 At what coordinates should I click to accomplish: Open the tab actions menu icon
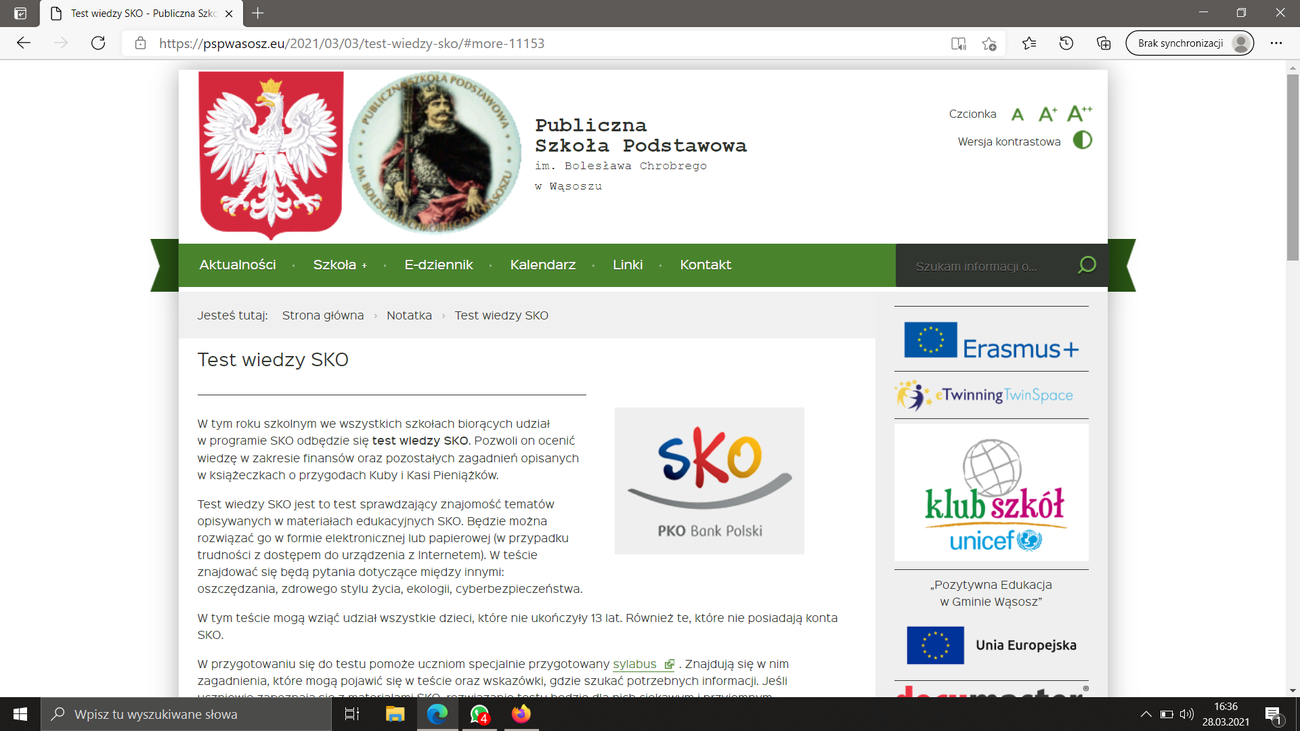[x=20, y=13]
